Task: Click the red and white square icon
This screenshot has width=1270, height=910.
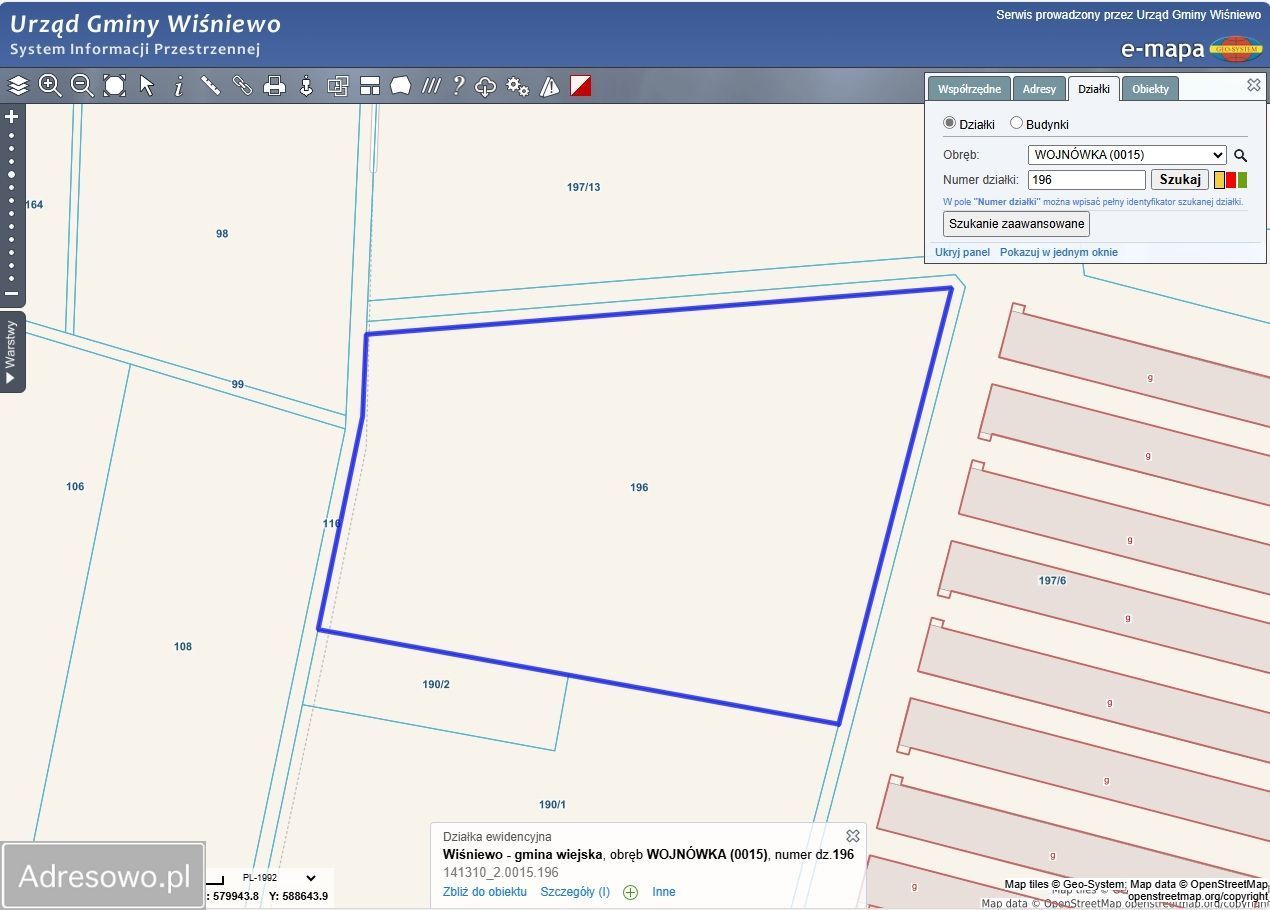Action: 581,86
